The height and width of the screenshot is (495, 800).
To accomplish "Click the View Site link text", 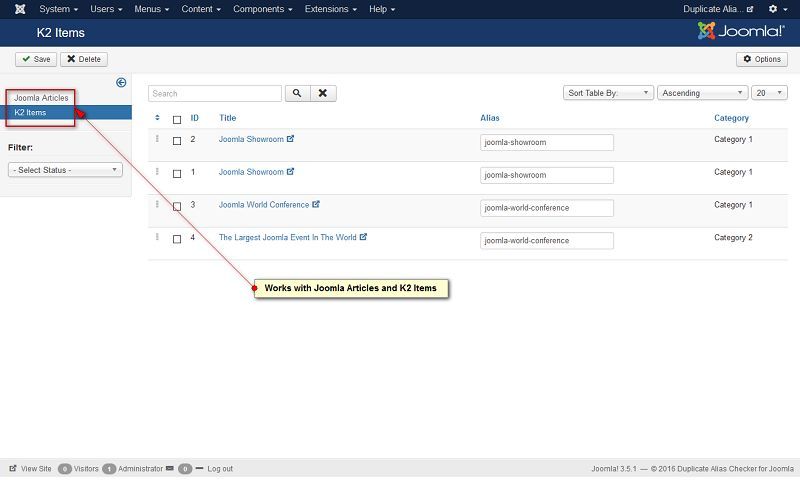I will tap(36, 468).
